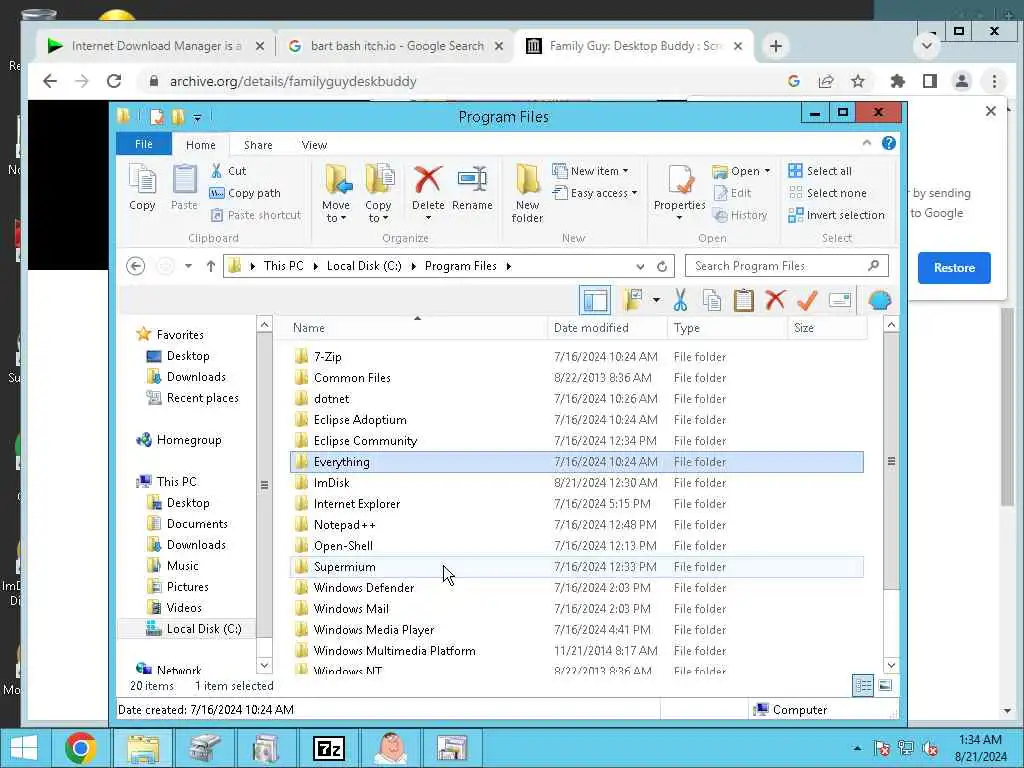Image resolution: width=1024 pixels, height=768 pixels.
Task: Sort by the Name column header
Action: click(417, 328)
